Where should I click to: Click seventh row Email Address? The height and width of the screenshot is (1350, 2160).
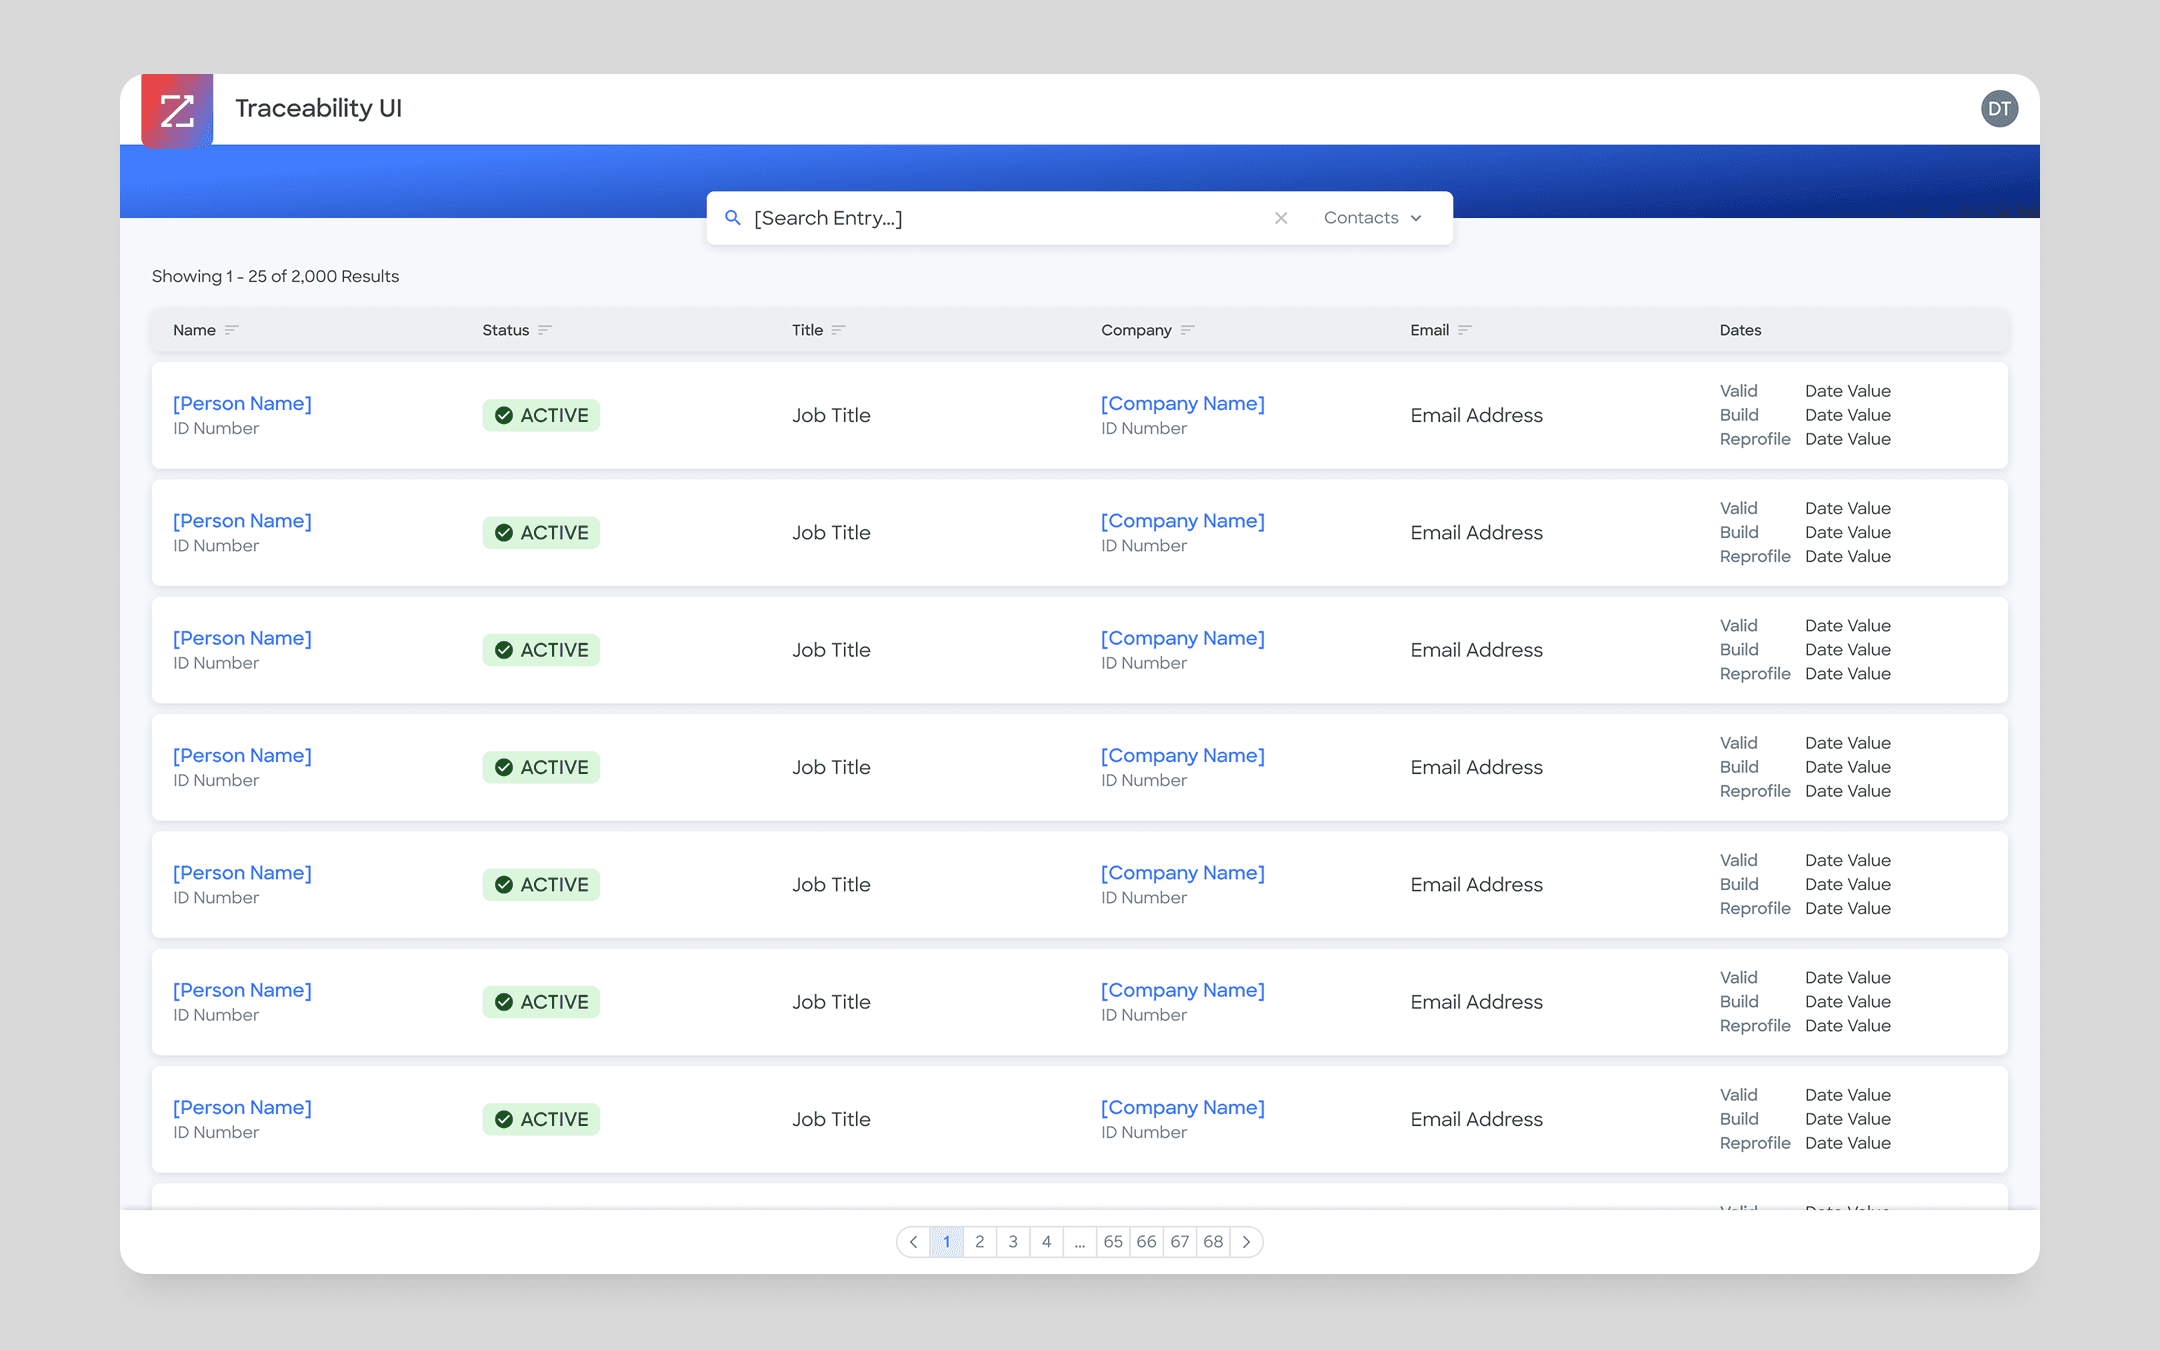[1476, 1119]
